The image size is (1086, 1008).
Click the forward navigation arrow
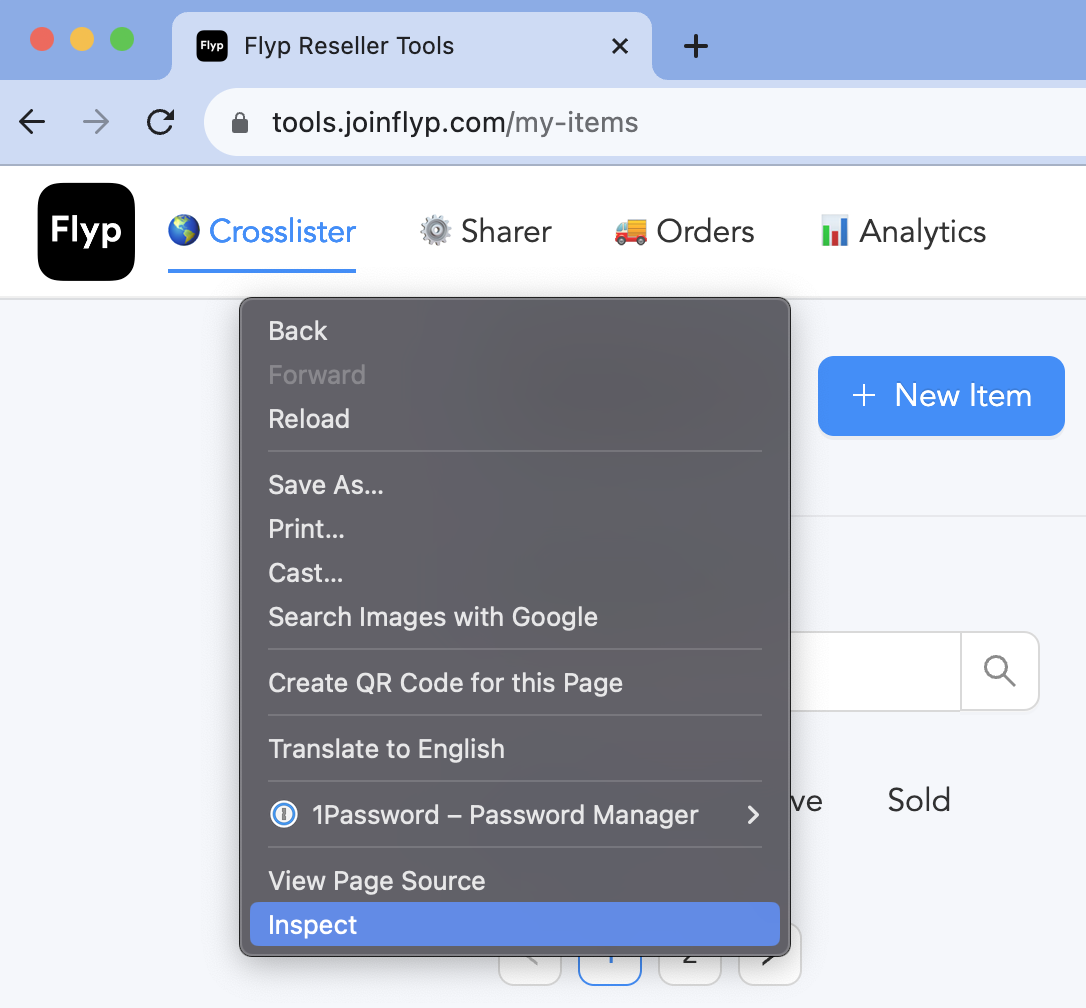[x=96, y=123]
